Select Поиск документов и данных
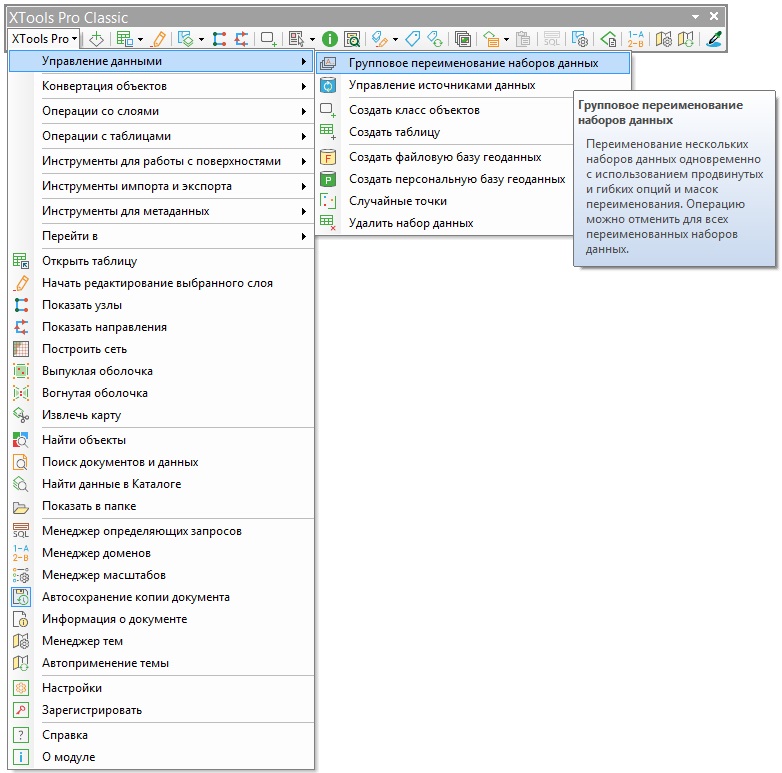 [x=162, y=462]
